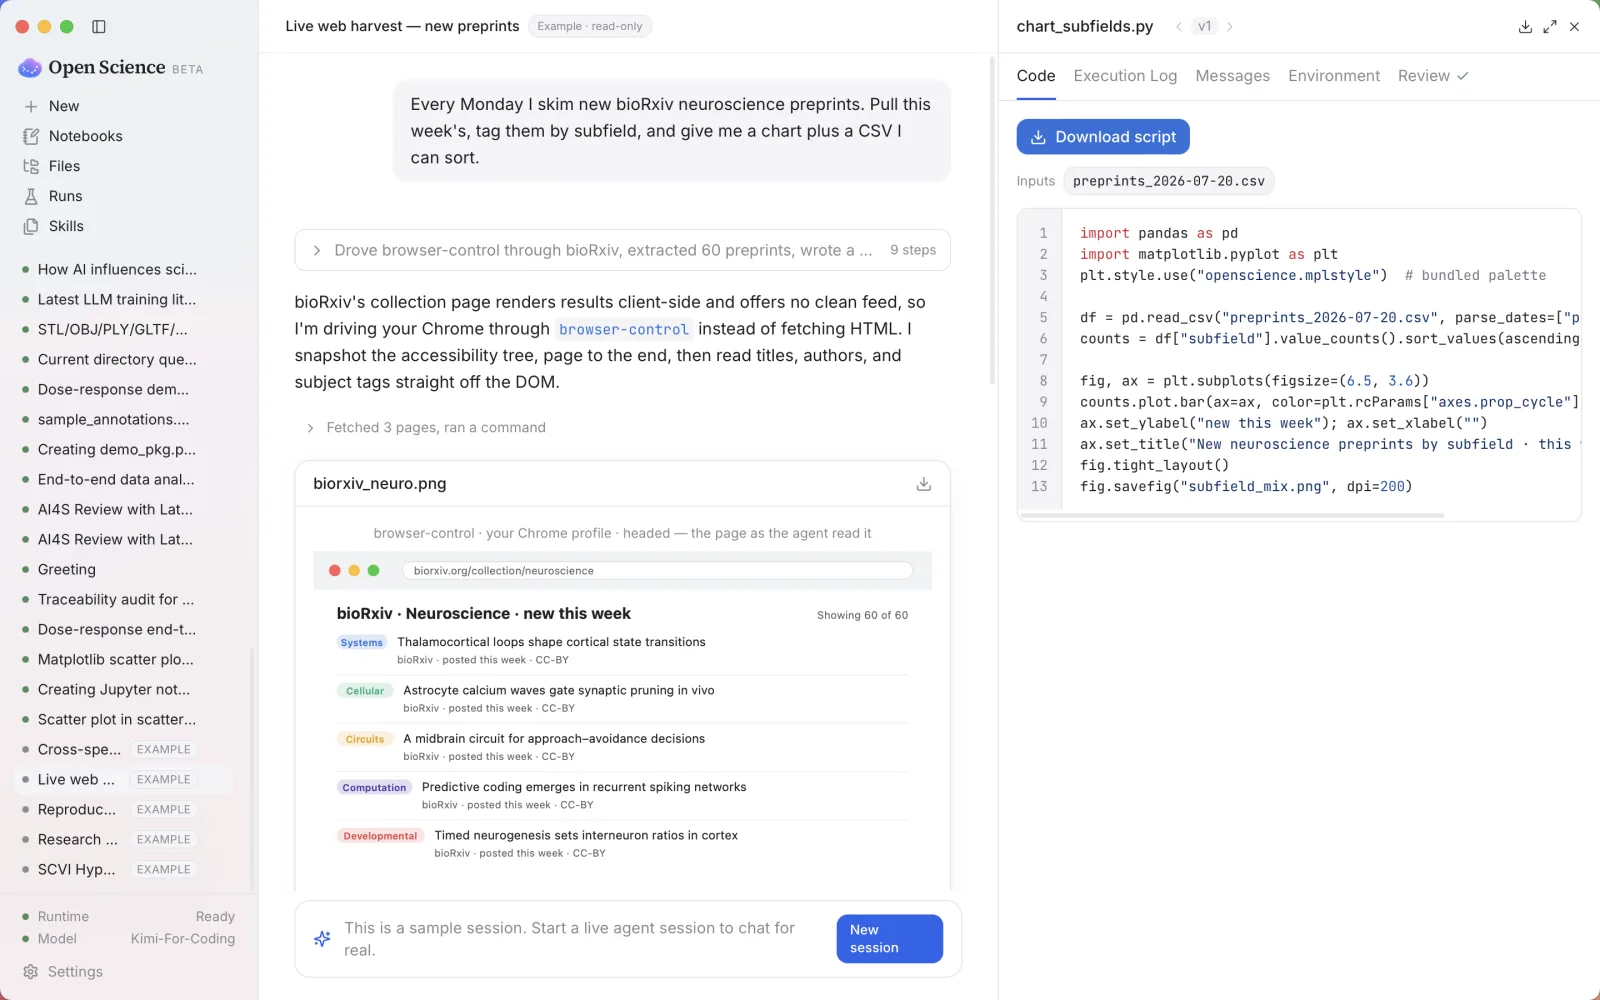
Task: Click the v1 version badge
Action: point(1205,27)
